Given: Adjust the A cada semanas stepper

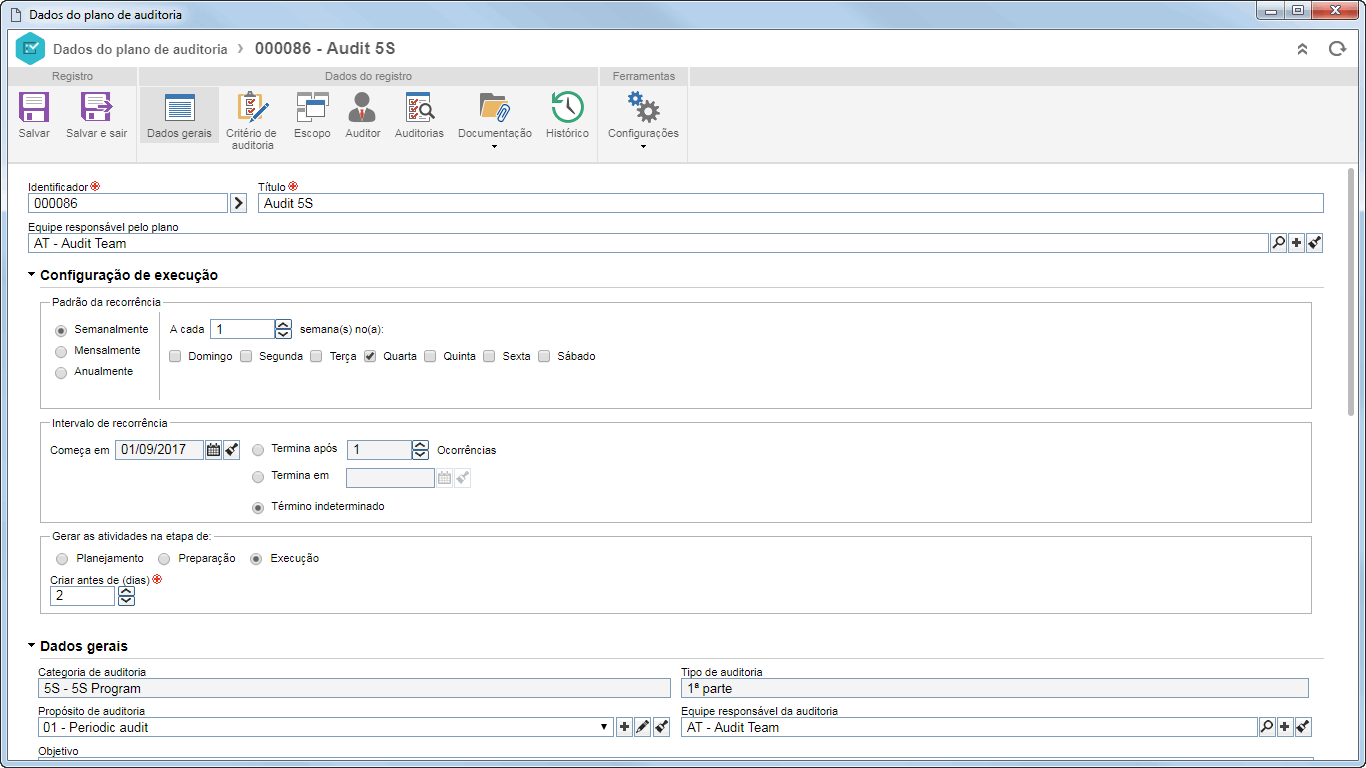Looking at the screenshot, I should click(x=283, y=329).
